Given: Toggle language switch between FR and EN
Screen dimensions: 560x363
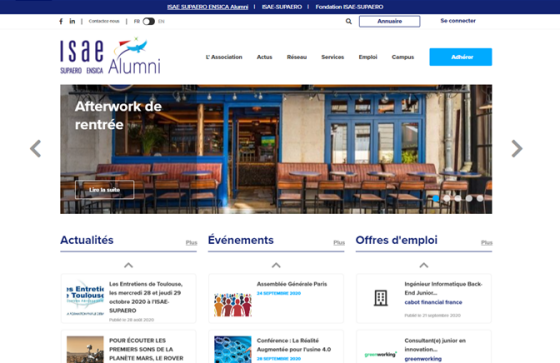Looking at the screenshot, I should pos(149,21).
